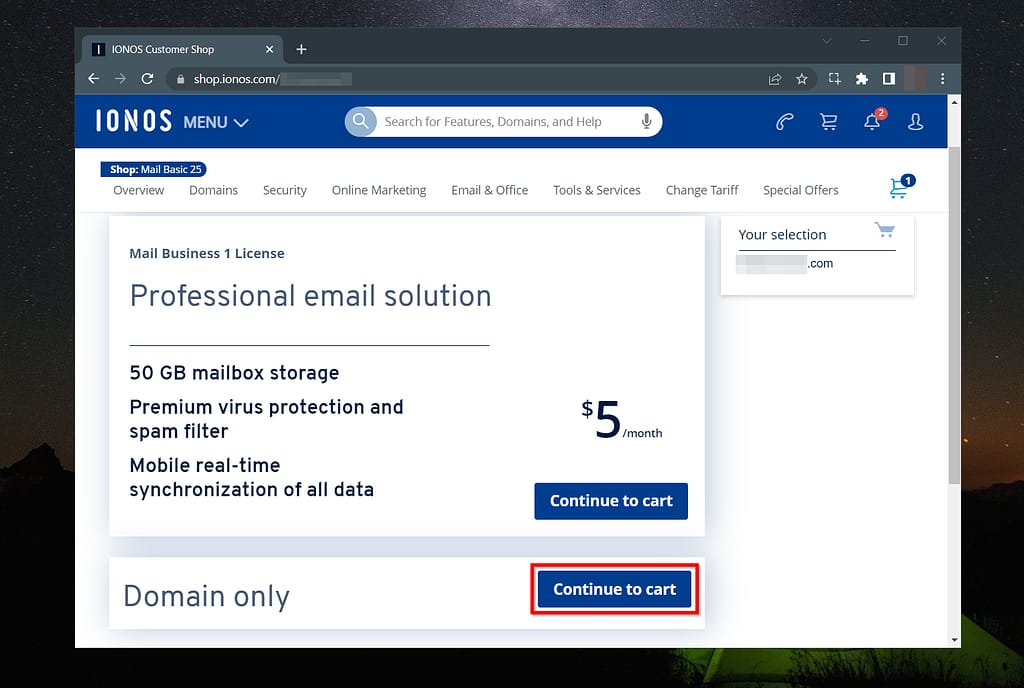The width and height of the screenshot is (1024, 688).
Task: Click the address bar URL shop.ionos.com
Action: (x=236, y=79)
